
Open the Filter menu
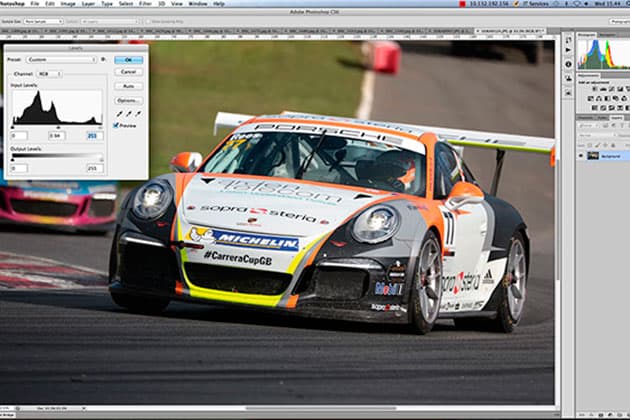[x=145, y=4]
